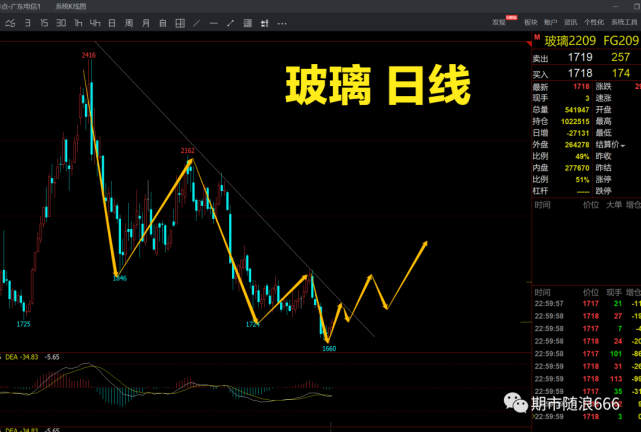Select the 4h chart period
This screenshot has height=432, width=641.
pos(95,23)
